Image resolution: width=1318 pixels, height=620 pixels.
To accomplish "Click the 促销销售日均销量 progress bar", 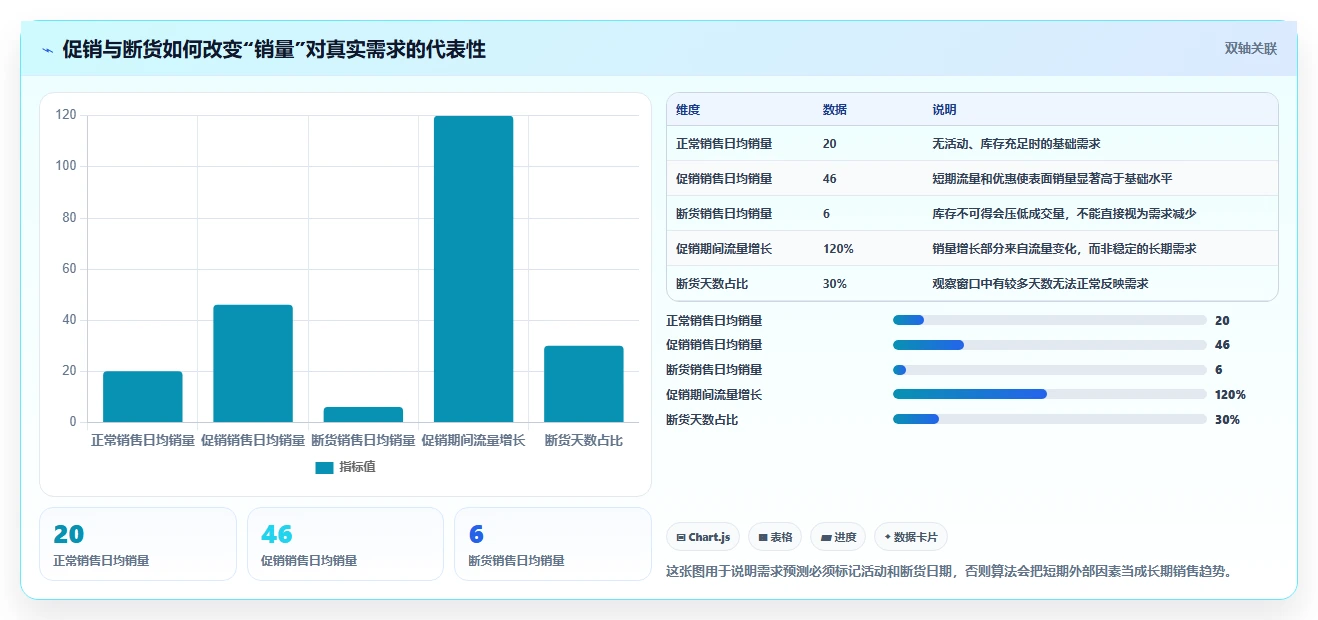I will click(1050, 345).
